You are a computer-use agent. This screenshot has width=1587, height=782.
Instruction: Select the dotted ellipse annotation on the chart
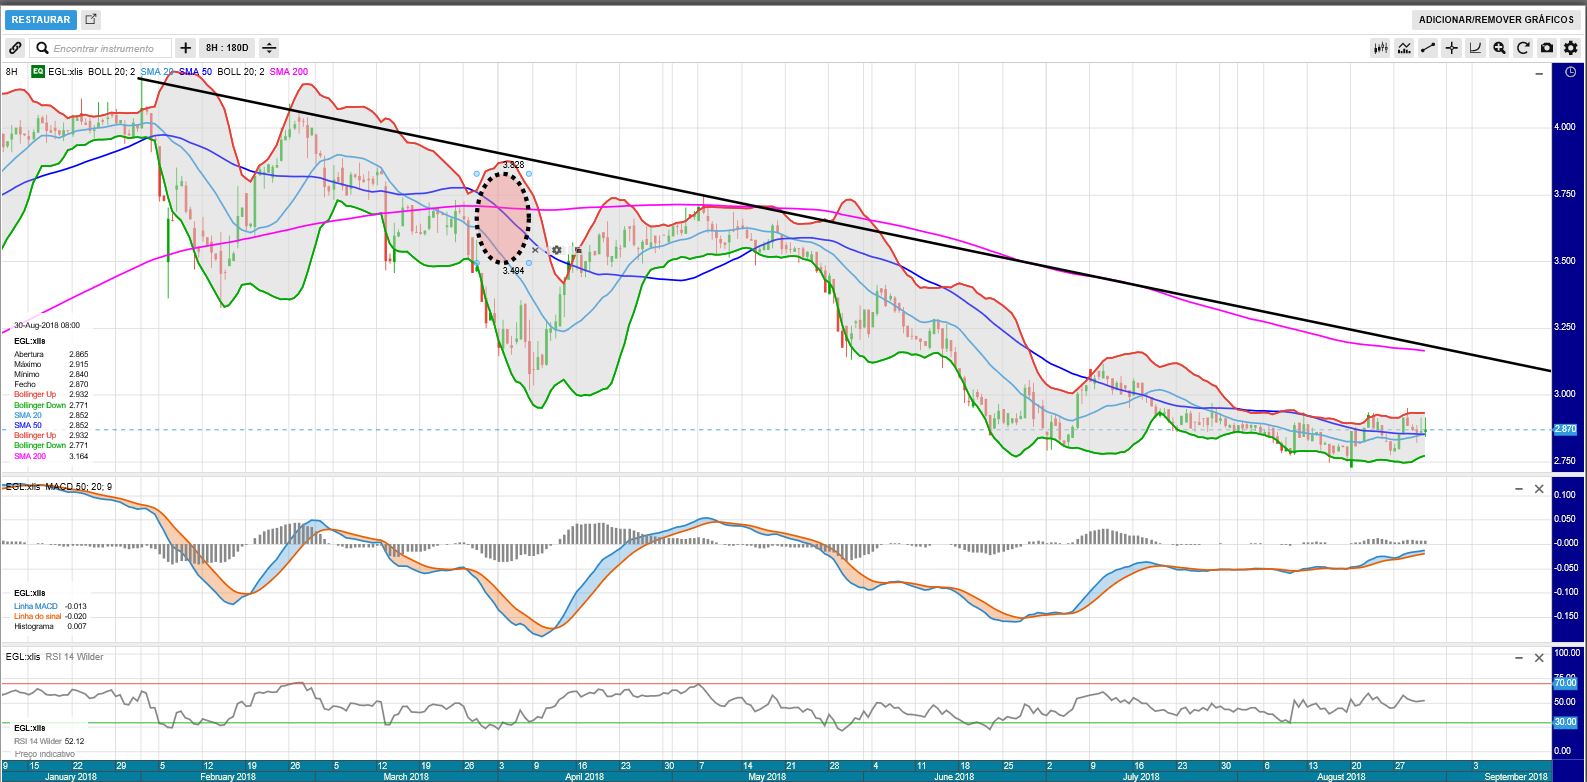point(503,217)
